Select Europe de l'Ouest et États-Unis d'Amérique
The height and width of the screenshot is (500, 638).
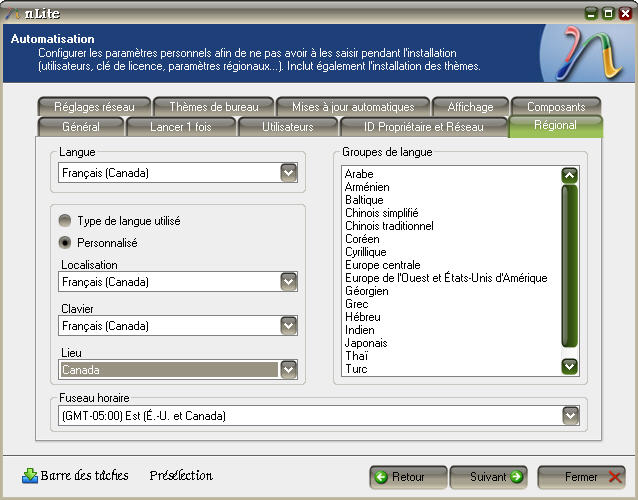(x=446, y=278)
